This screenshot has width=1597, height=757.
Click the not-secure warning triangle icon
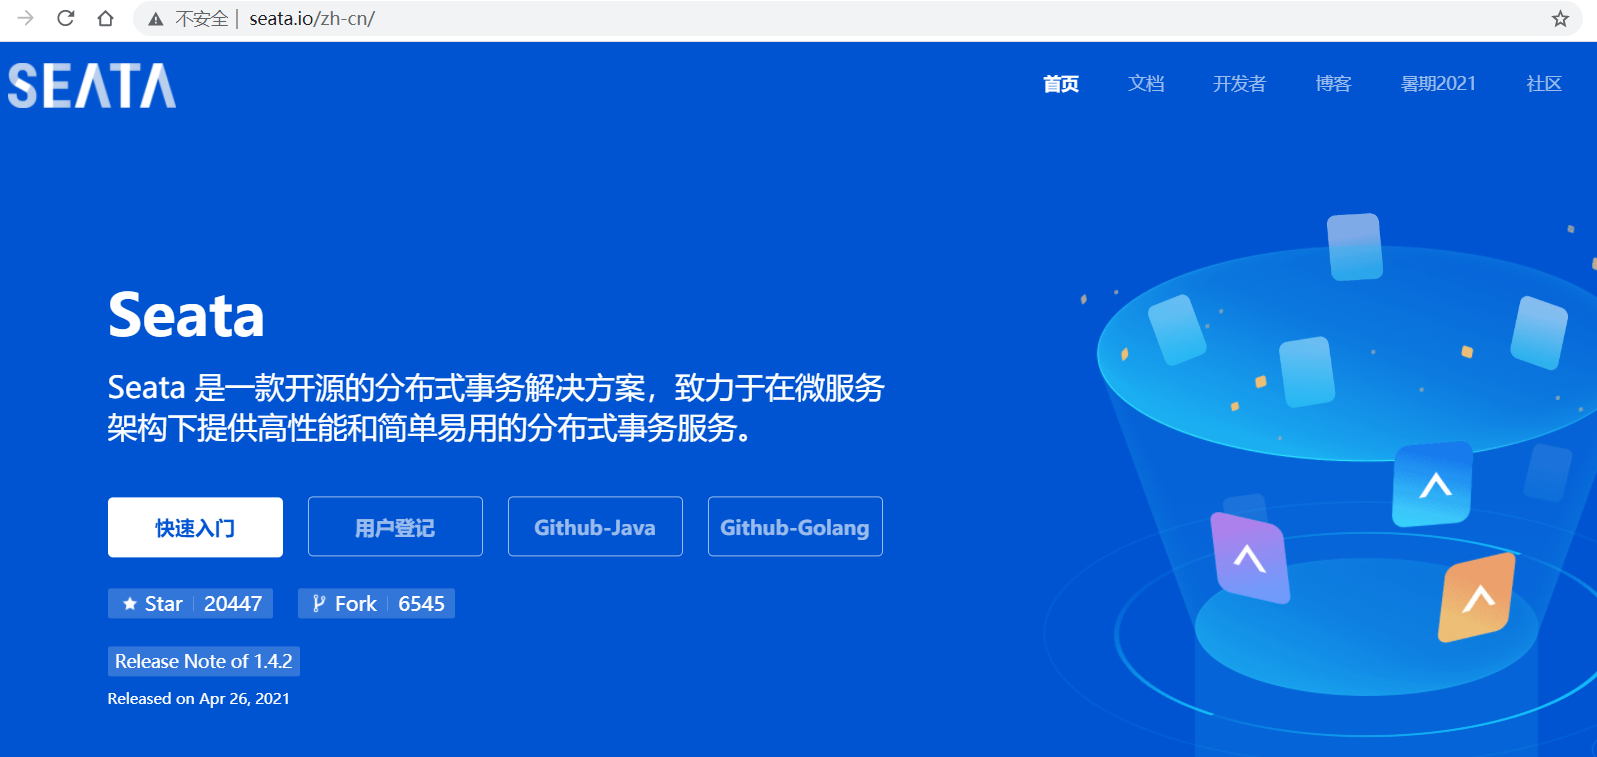[x=156, y=19]
